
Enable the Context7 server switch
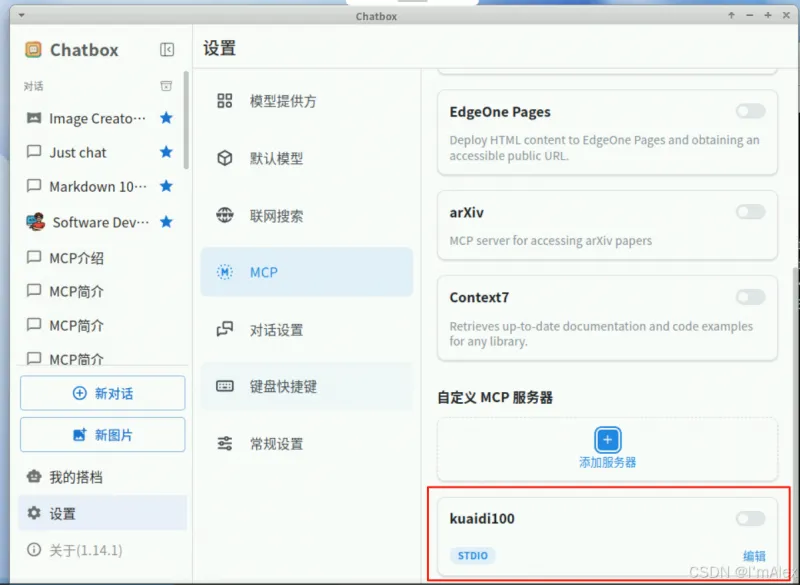click(x=750, y=297)
